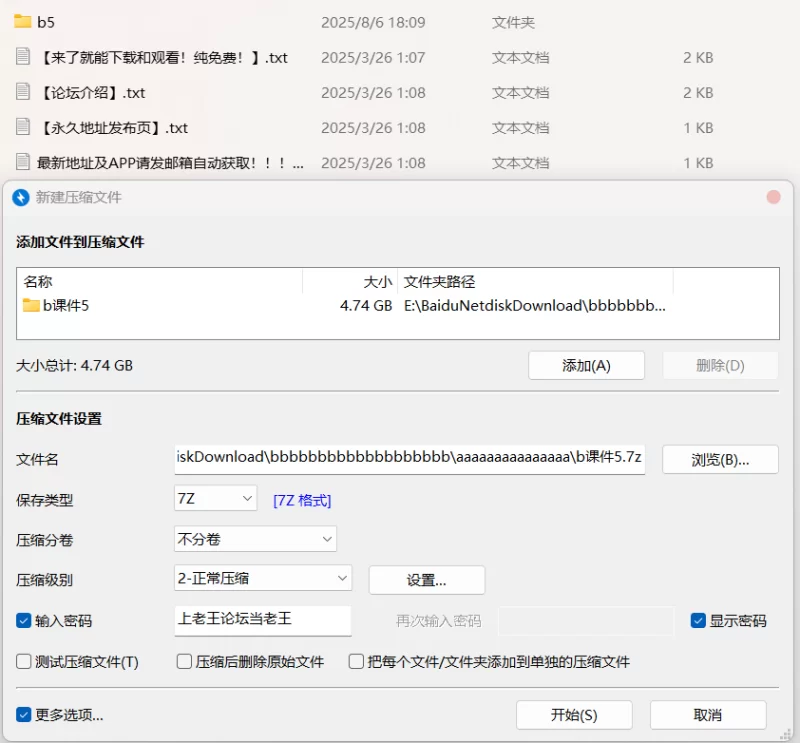Image resolution: width=800 pixels, height=743 pixels.
Task: Click the b5 folder name text
Action: (46, 22)
